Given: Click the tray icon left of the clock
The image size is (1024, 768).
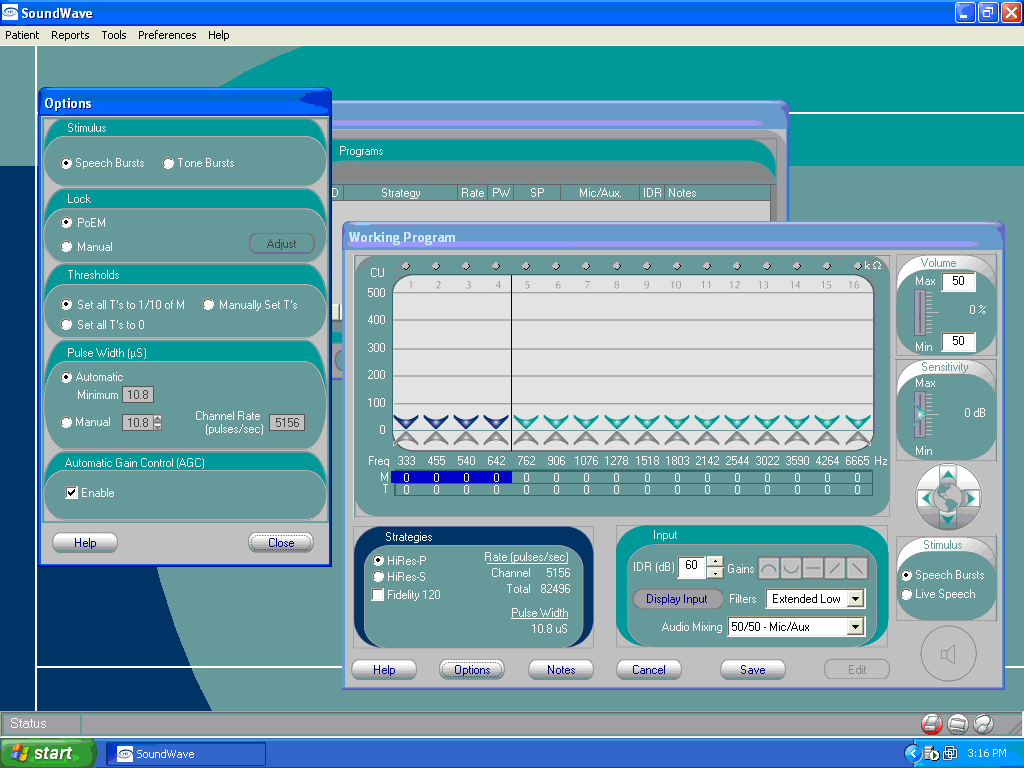Looking at the screenshot, I should point(950,753).
